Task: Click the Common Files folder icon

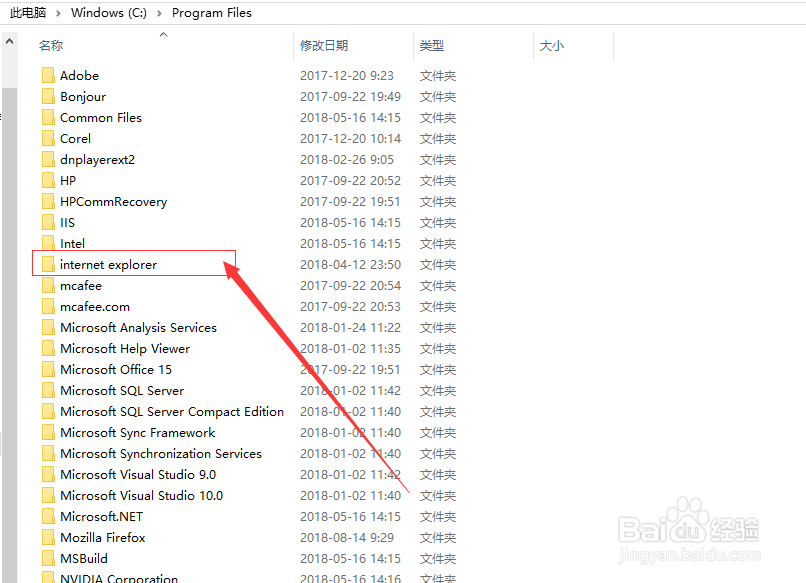Action: click(48, 117)
